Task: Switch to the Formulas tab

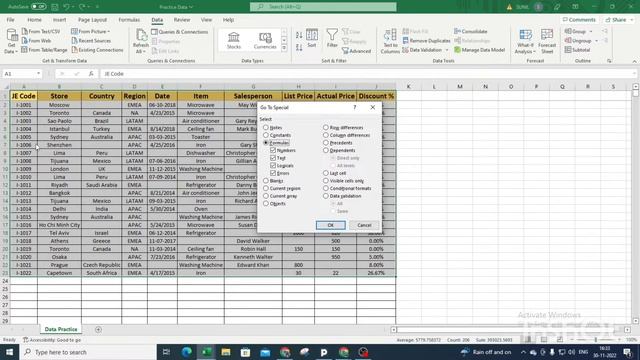Action: pos(129,20)
